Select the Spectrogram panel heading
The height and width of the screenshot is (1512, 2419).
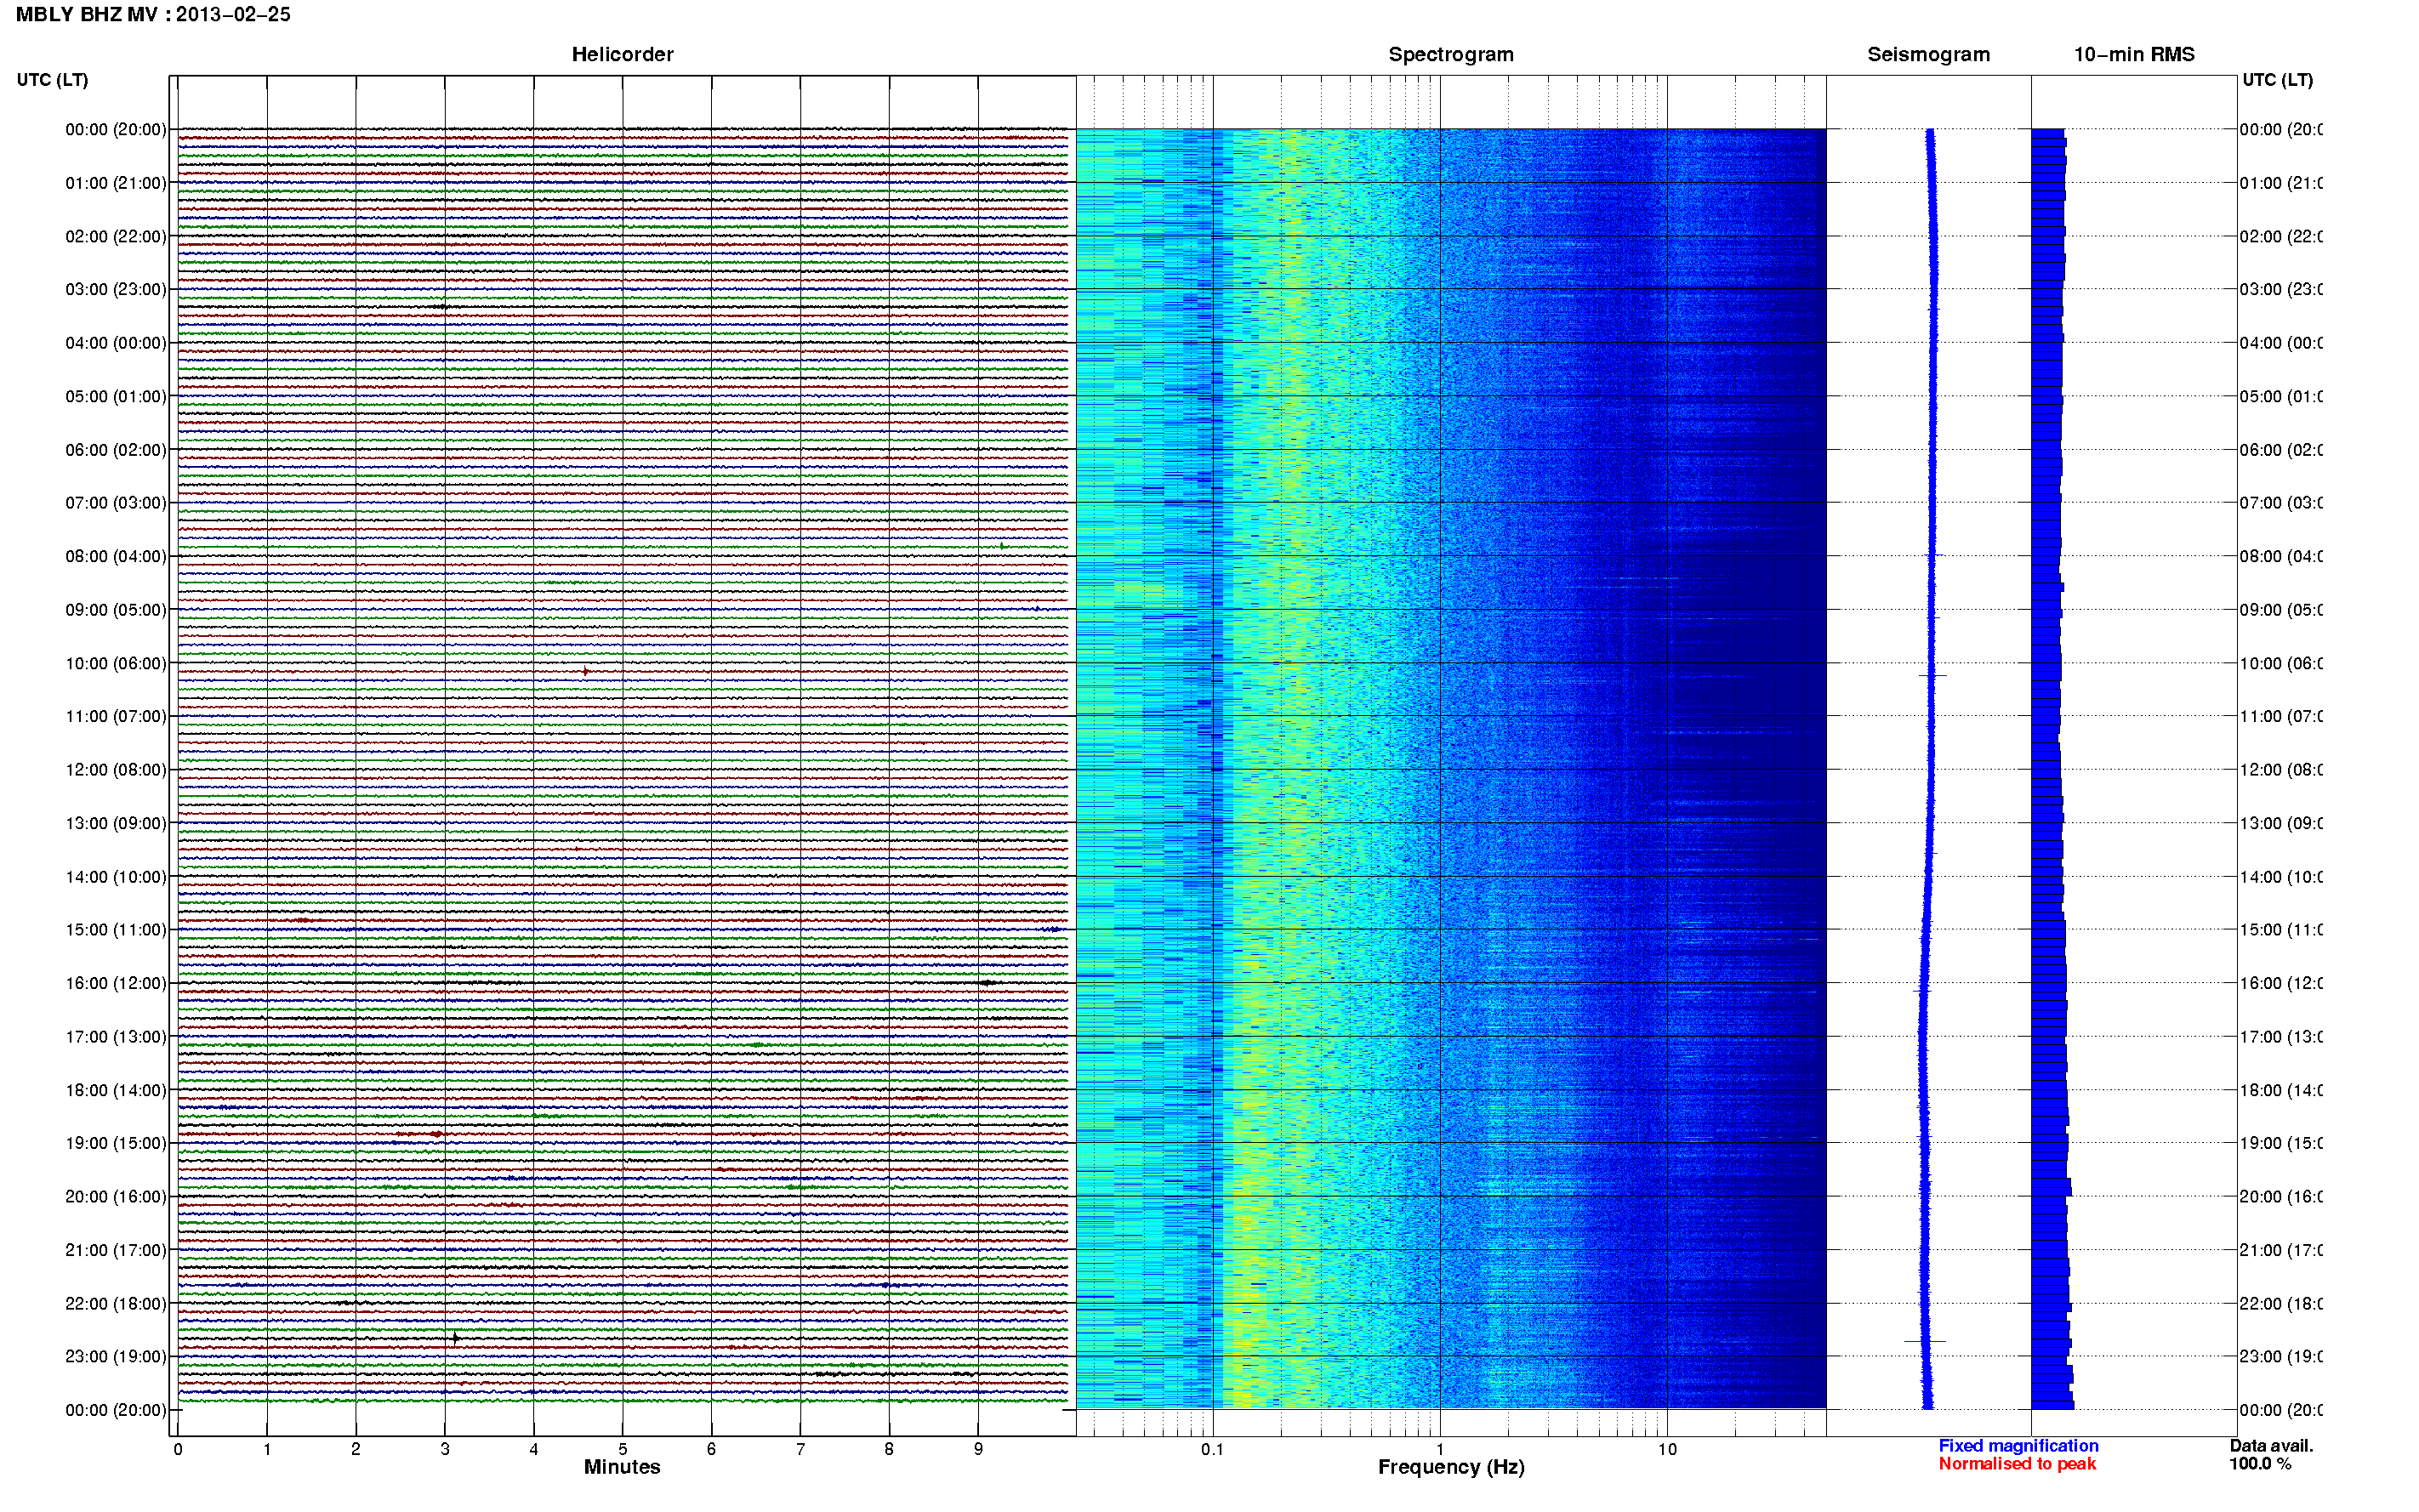click(1450, 54)
